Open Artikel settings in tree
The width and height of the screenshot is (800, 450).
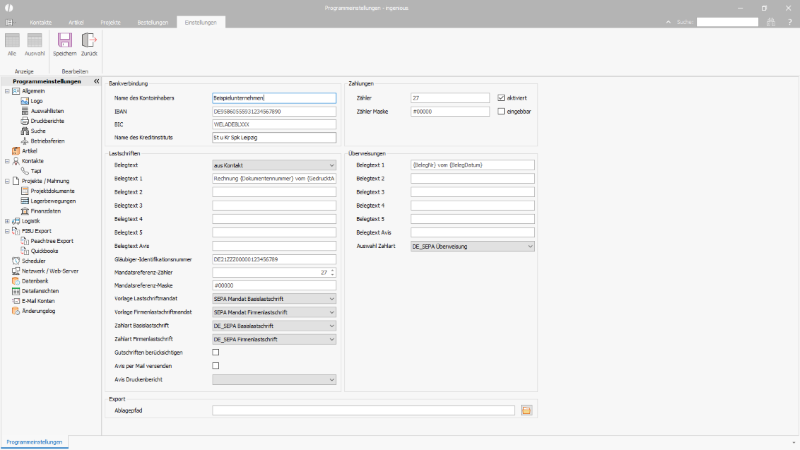[x=29, y=151]
